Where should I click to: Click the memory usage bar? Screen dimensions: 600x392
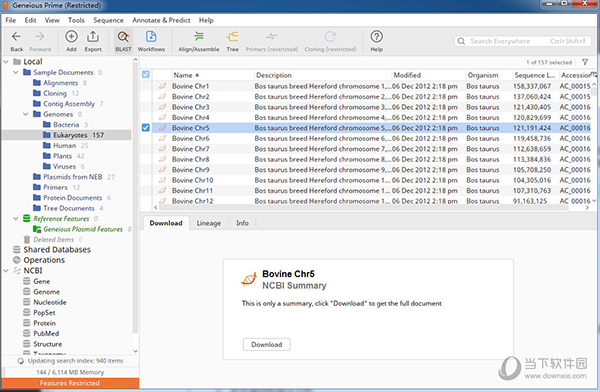[70, 372]
